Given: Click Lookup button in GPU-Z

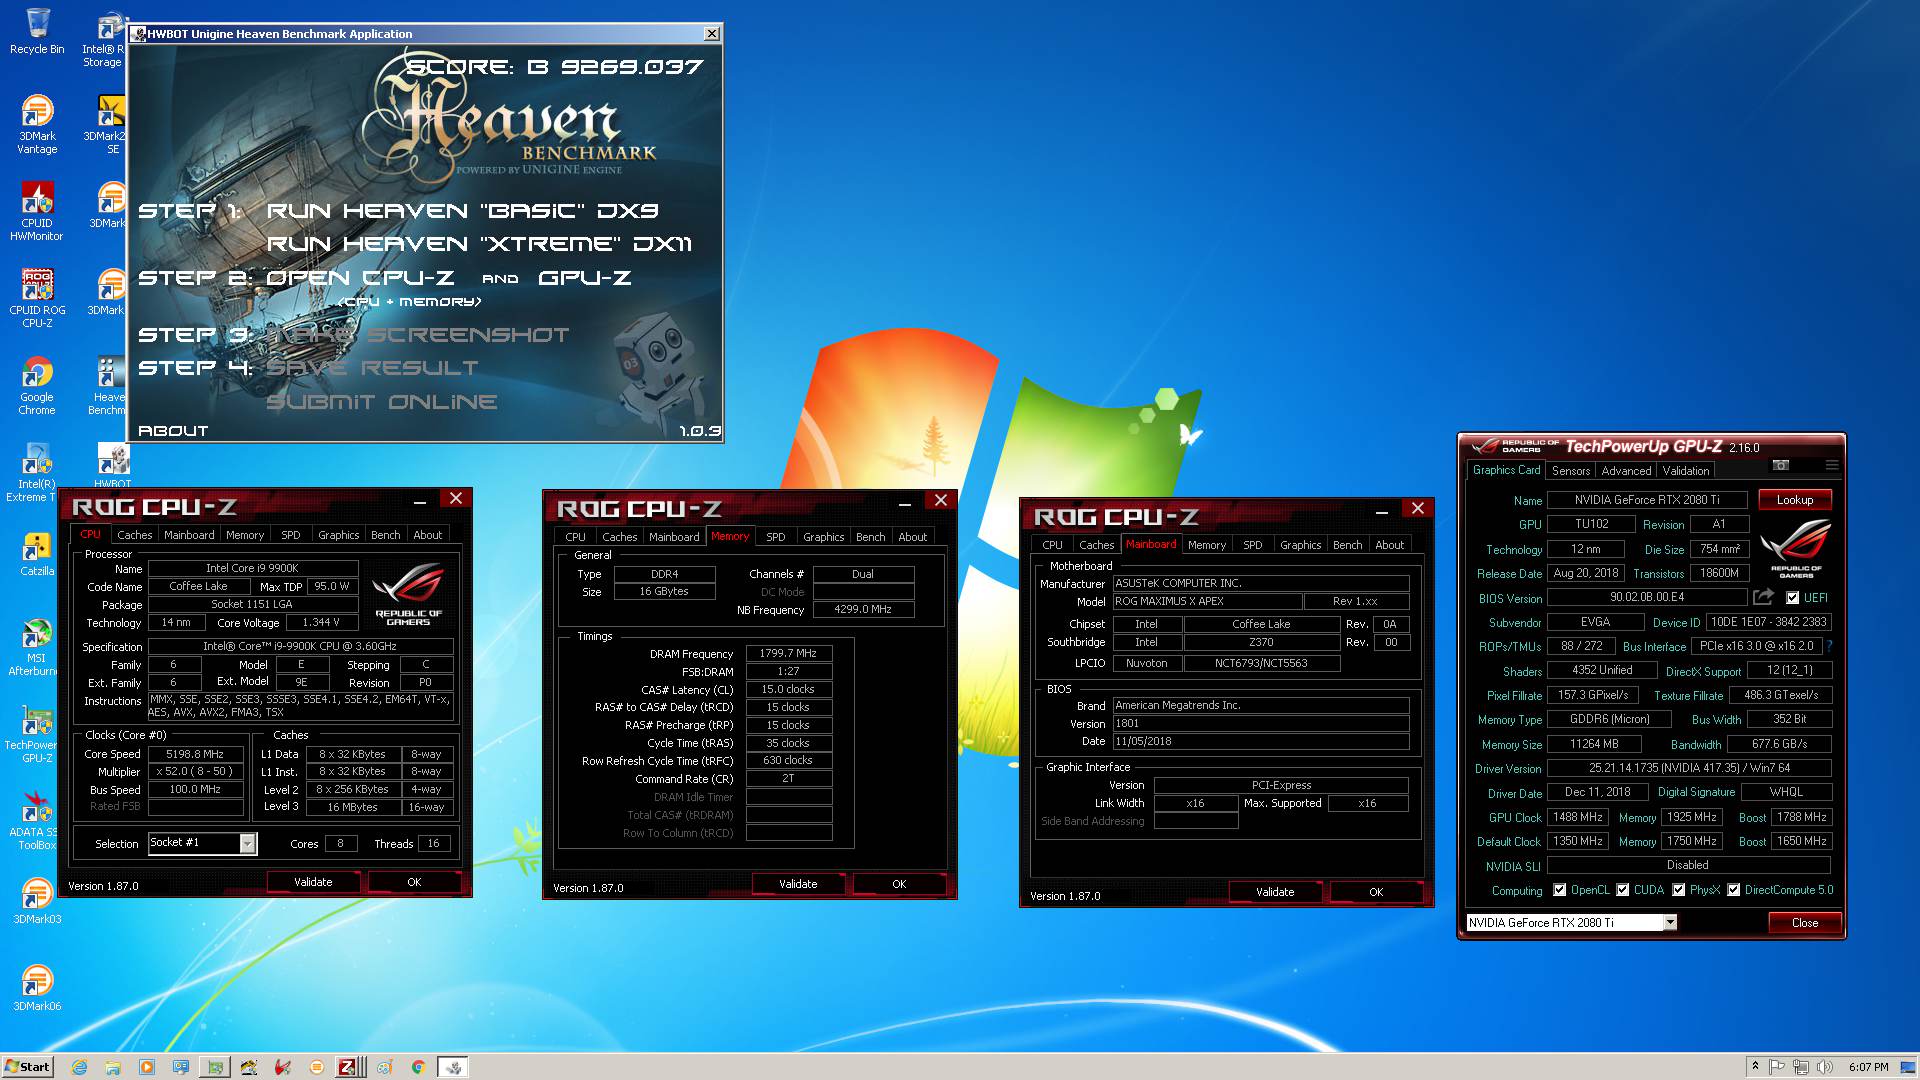Looking at the screenshot, I should 1795,500.
